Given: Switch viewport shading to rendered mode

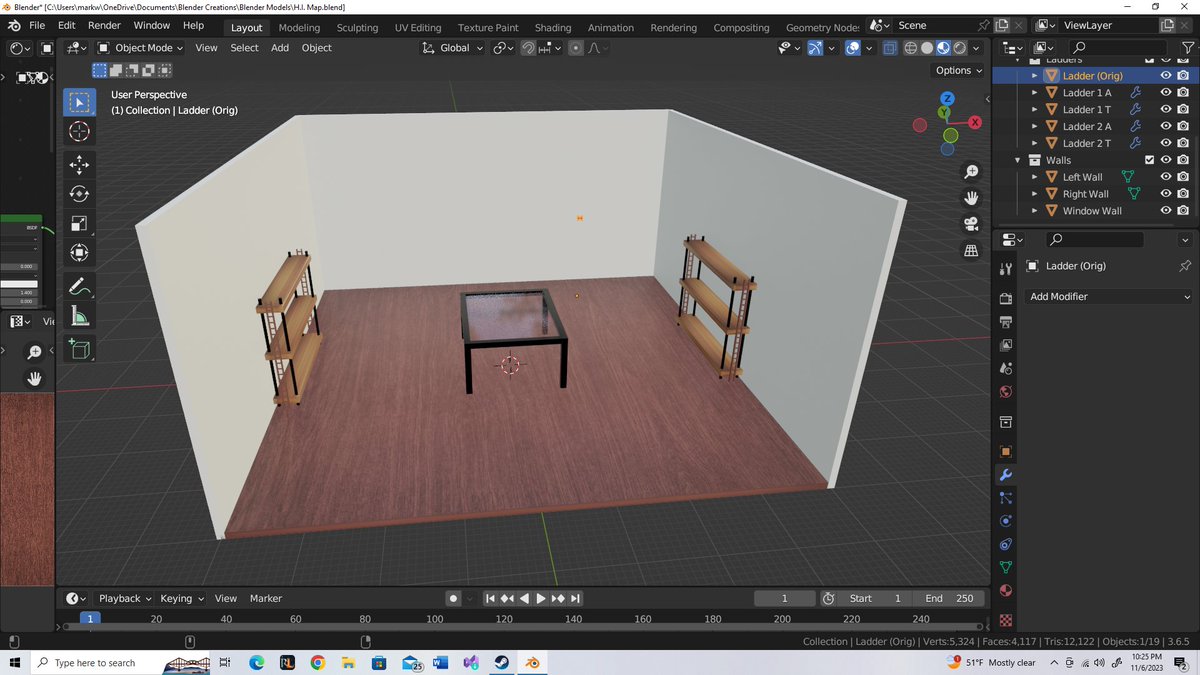Looking at the screenshot, I should click(960, 48).
